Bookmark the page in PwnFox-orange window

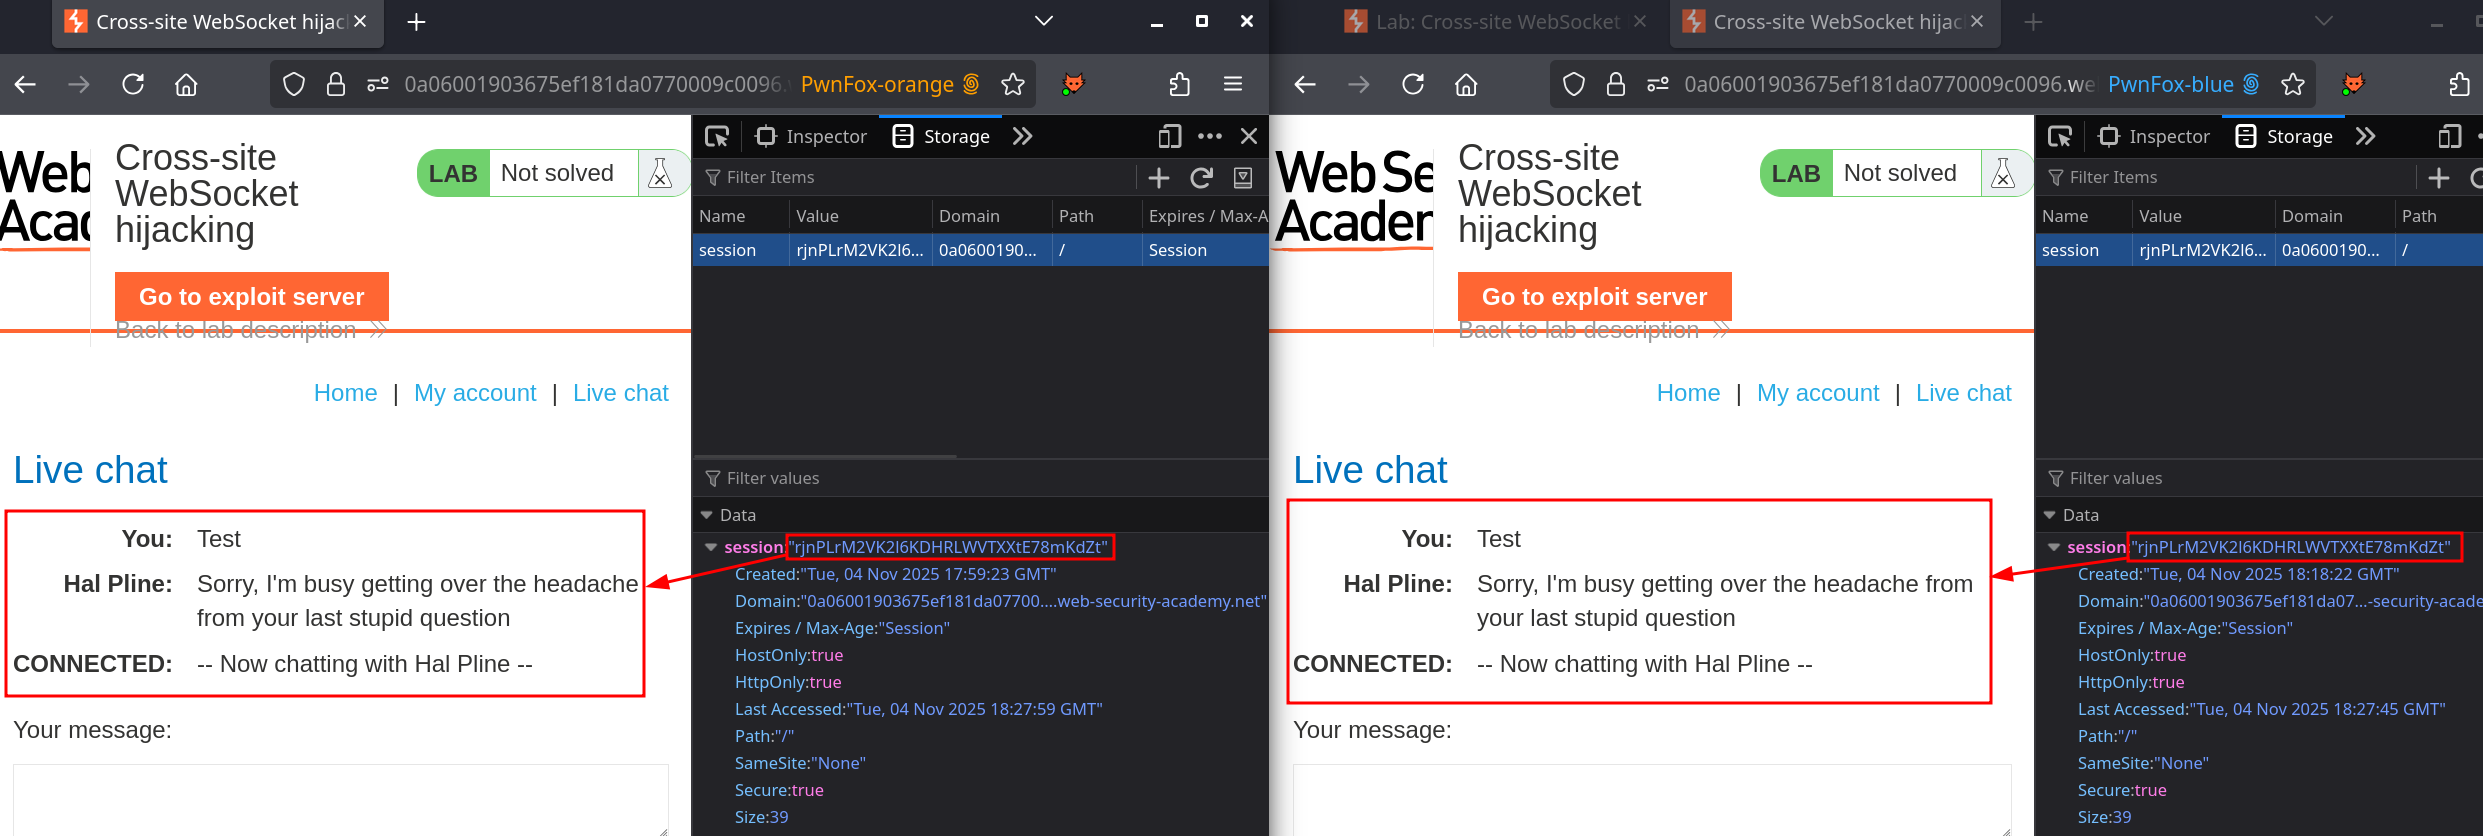(1013, 84)
